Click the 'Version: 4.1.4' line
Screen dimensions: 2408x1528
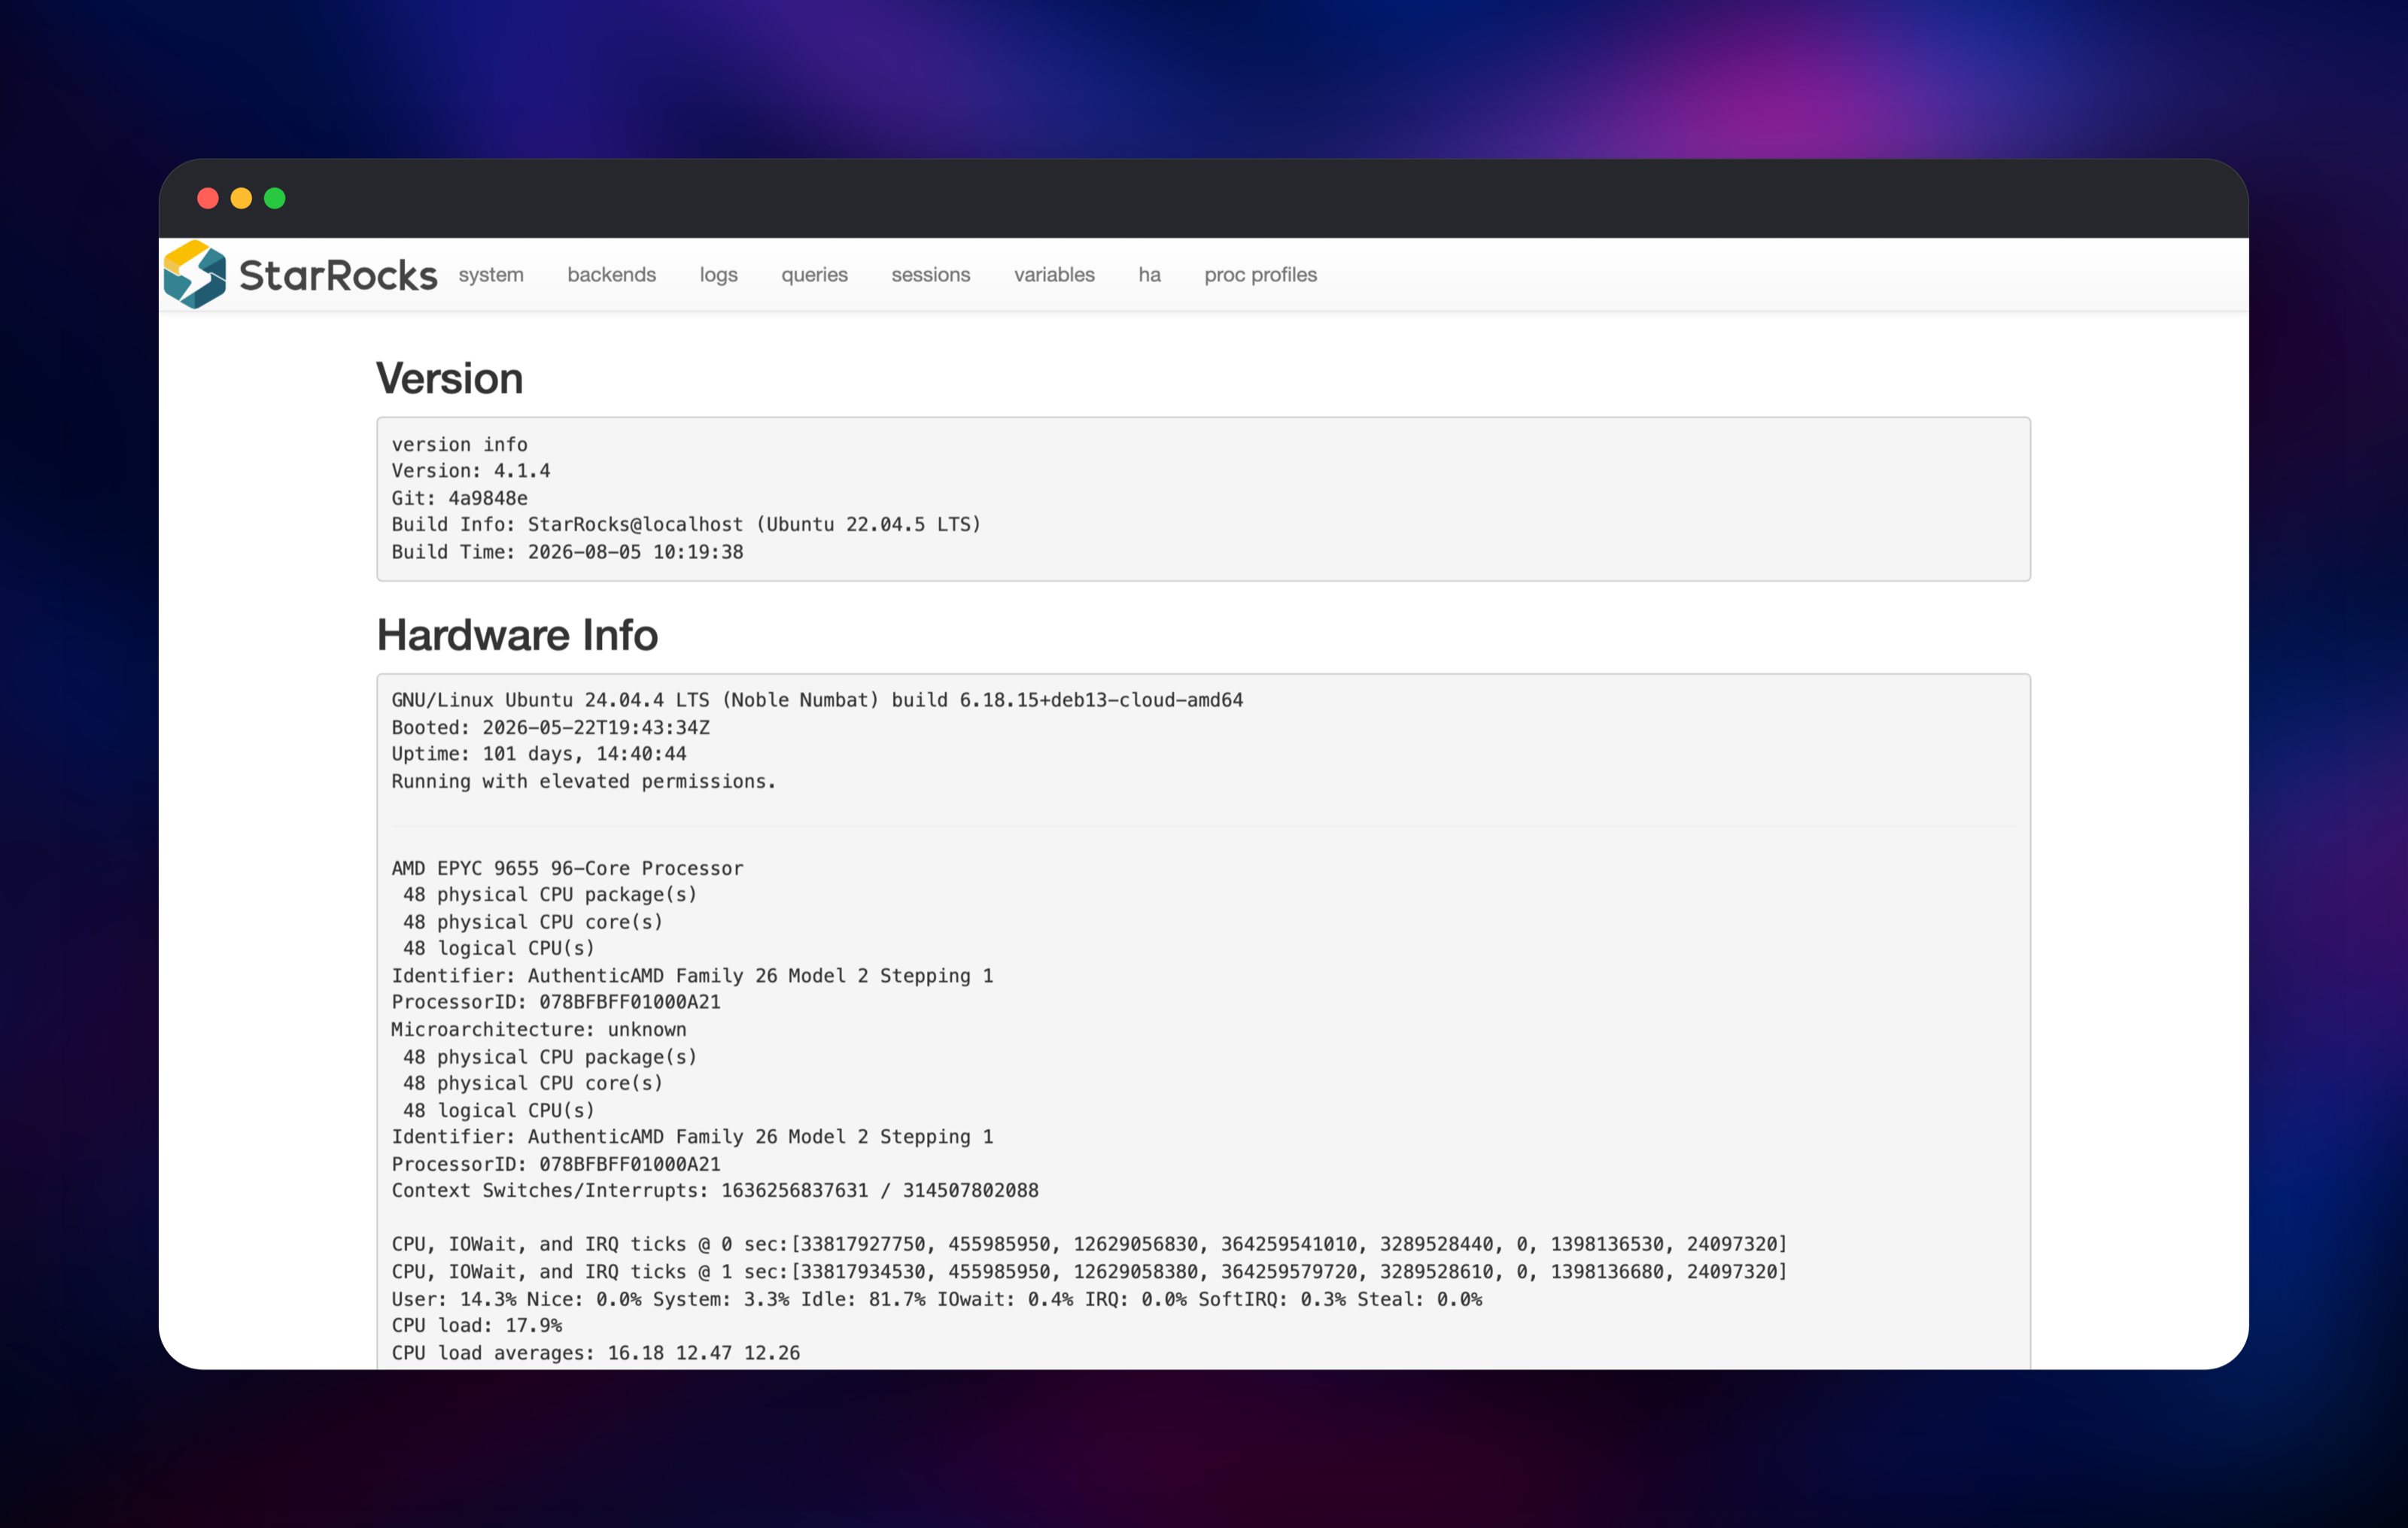[x=471, y=471]
